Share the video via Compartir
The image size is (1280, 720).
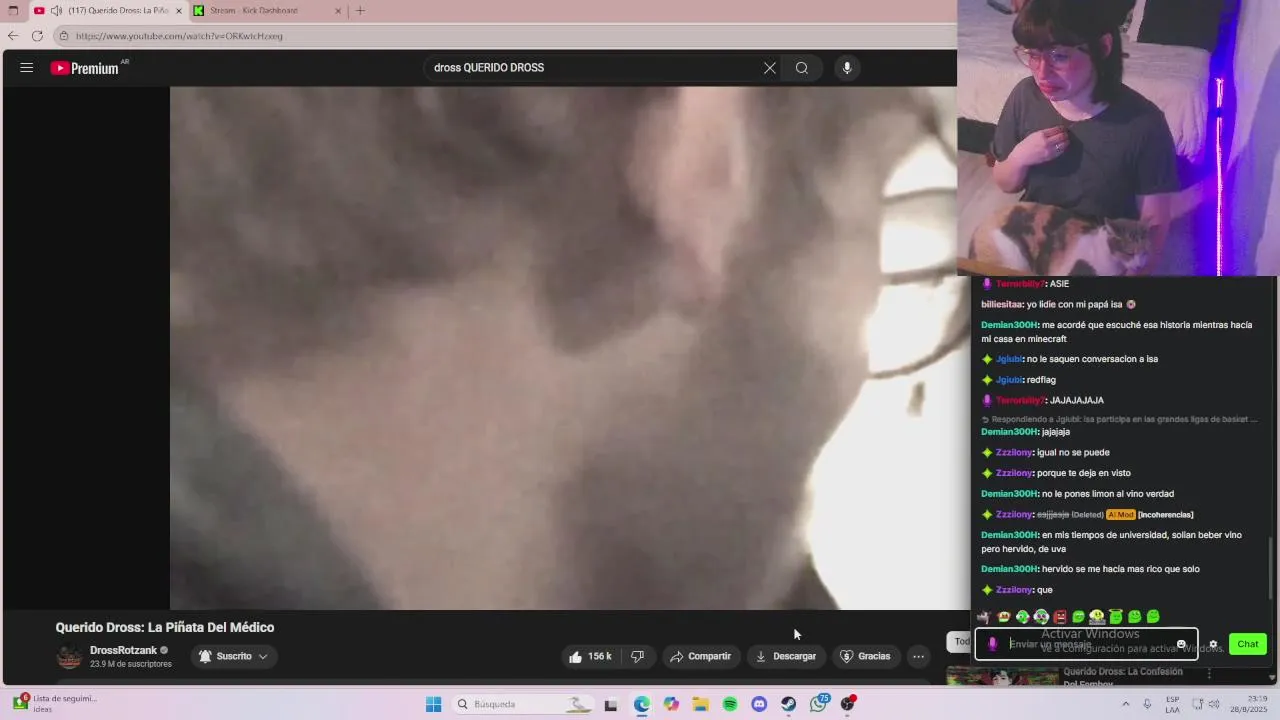tap(700, 656)
